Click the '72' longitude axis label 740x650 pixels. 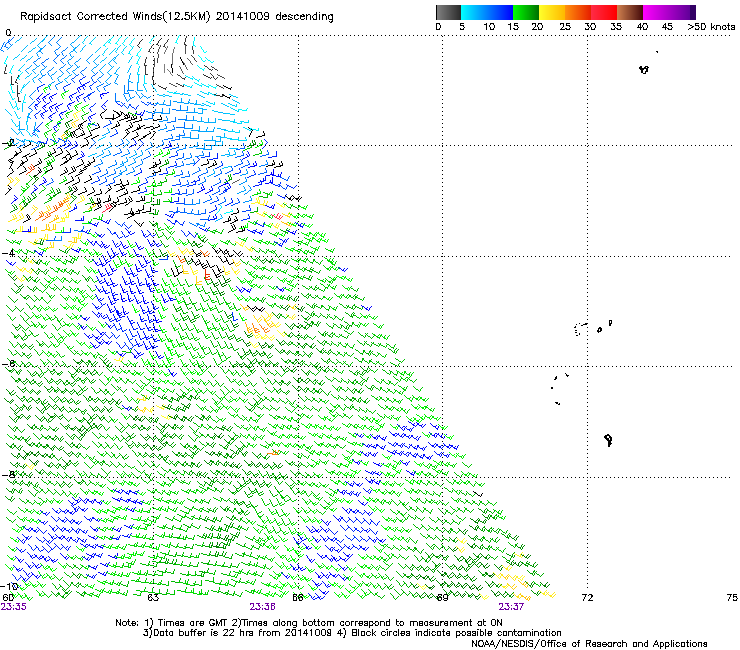click(587, 598)
